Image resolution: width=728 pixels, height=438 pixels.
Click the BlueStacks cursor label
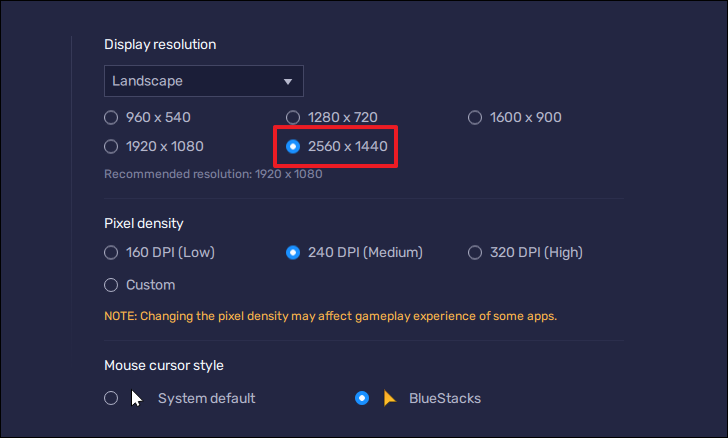coord(445,399)
